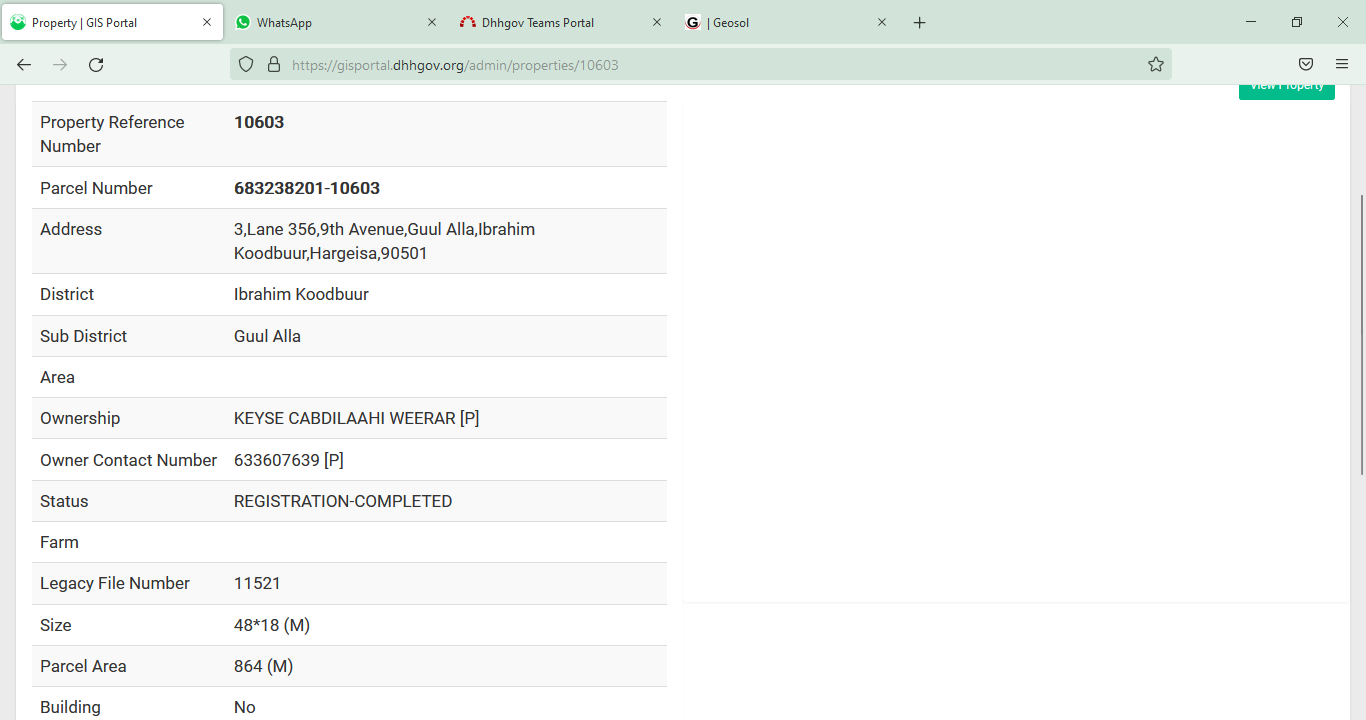The height and width of the screenshot is (720, 1366).
Task: Close the Dhhgov Teams Portal tab
Action: pyautogui.click(x=657, y=22)
